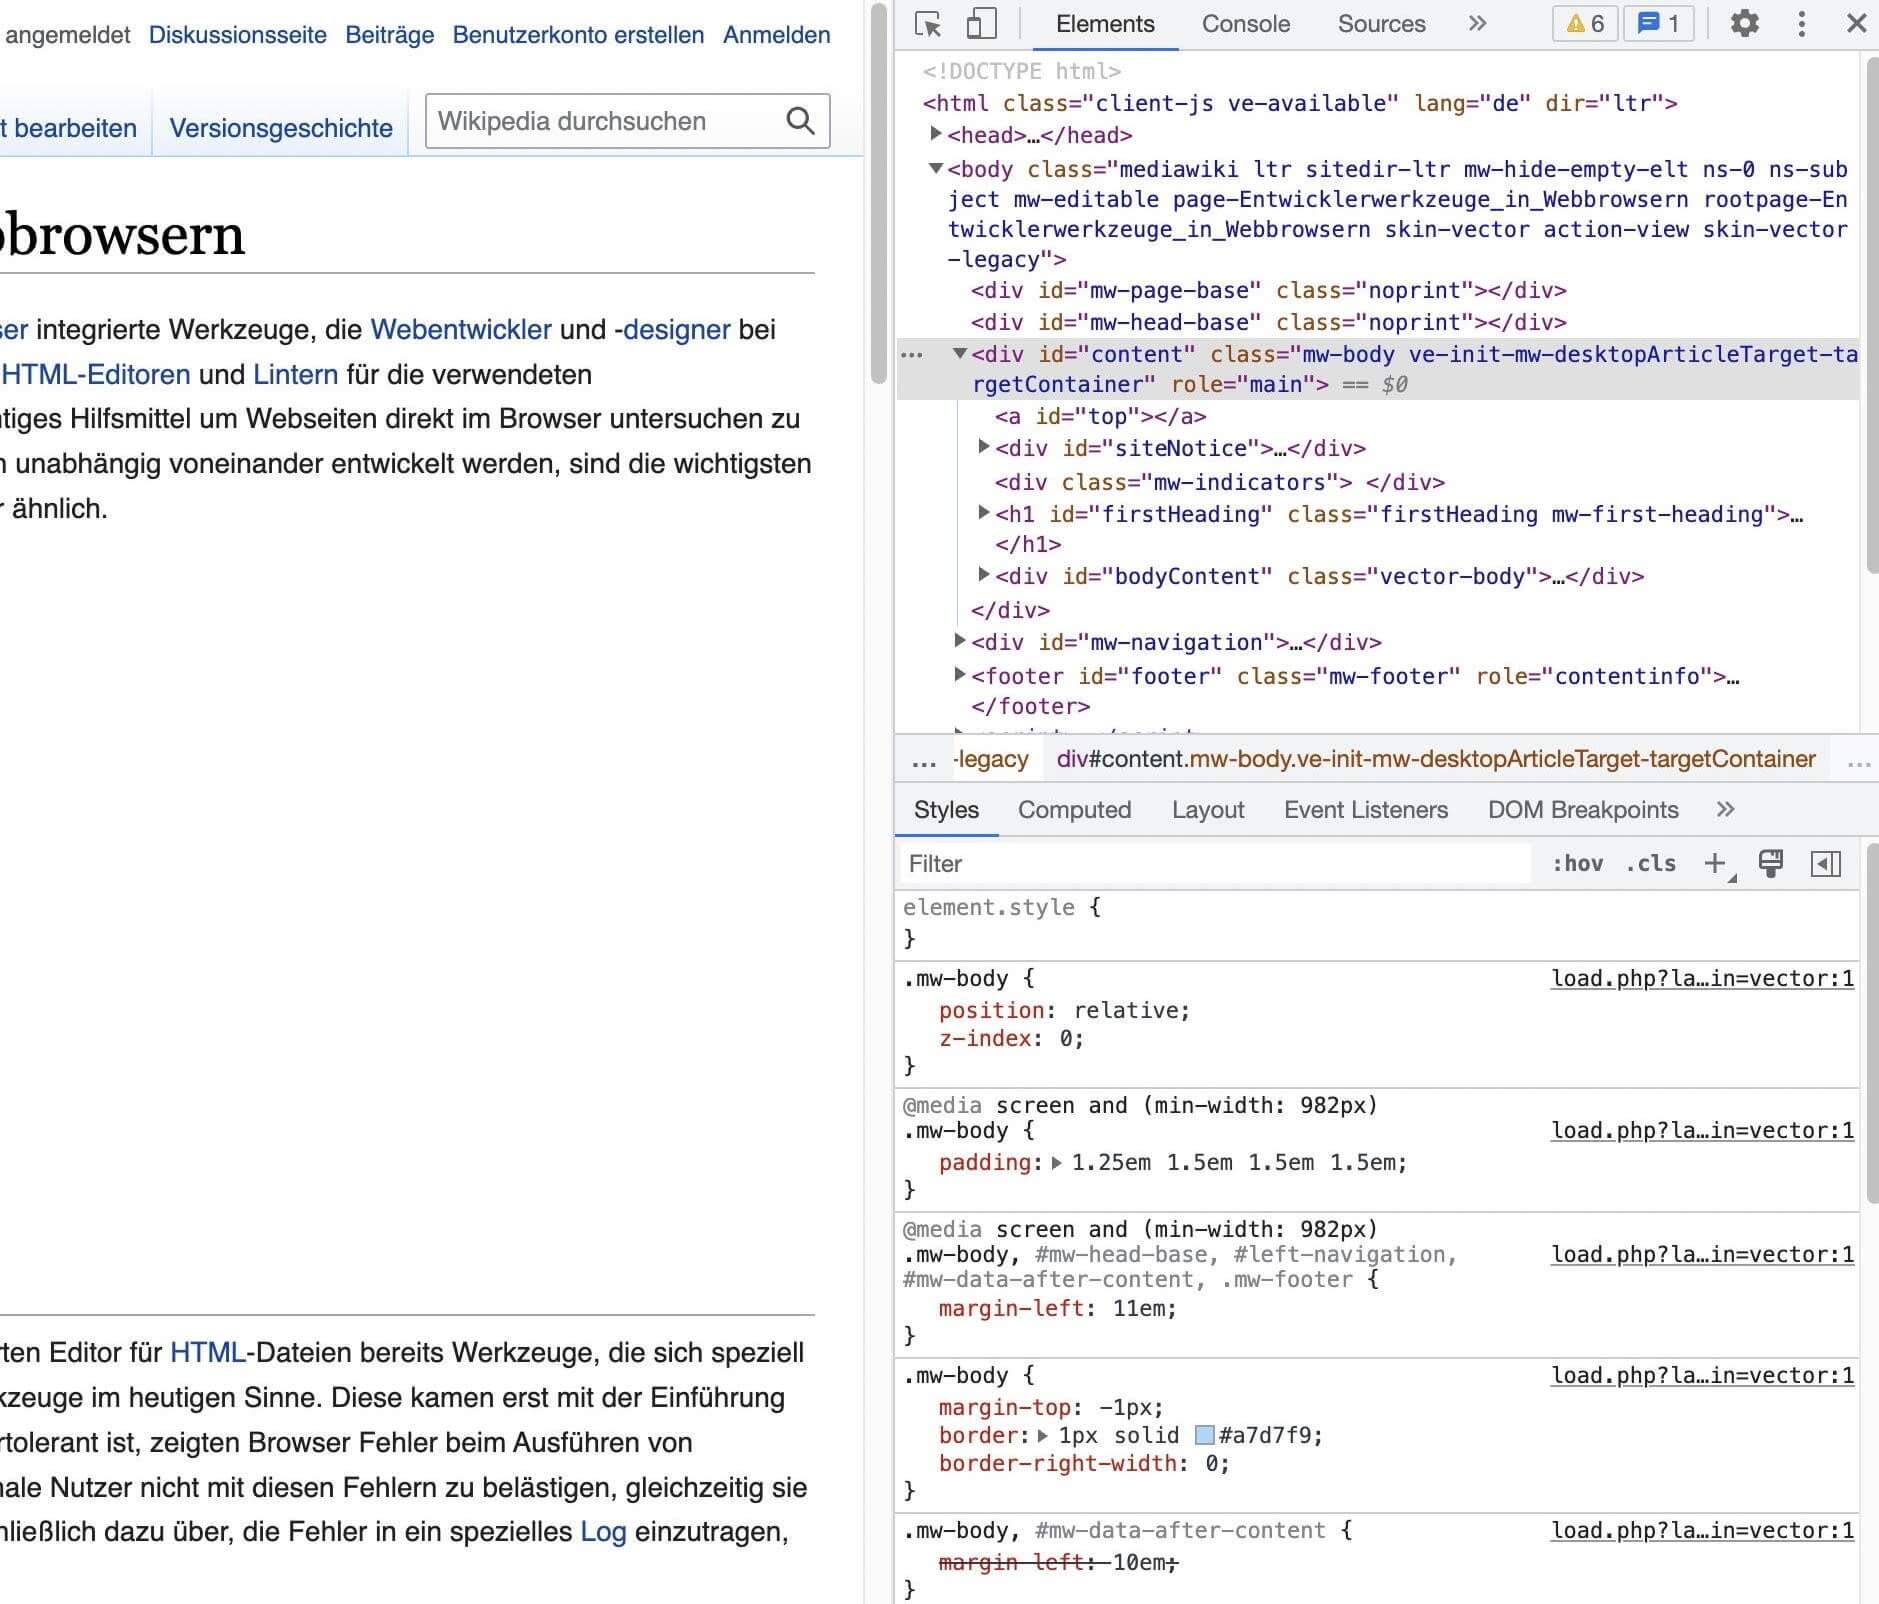This screenshot has height=1604, width=1879.
Task: Switch to the Elements tab
Action: coord(1105,24)
